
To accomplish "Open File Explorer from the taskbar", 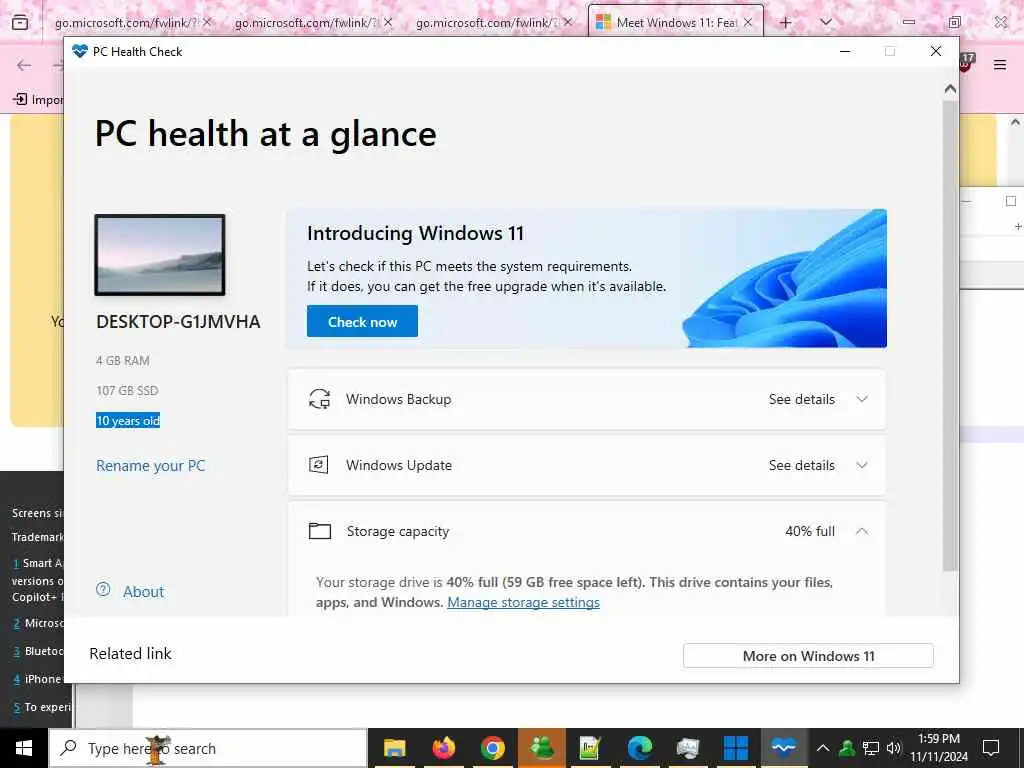I will coord(394,748).
